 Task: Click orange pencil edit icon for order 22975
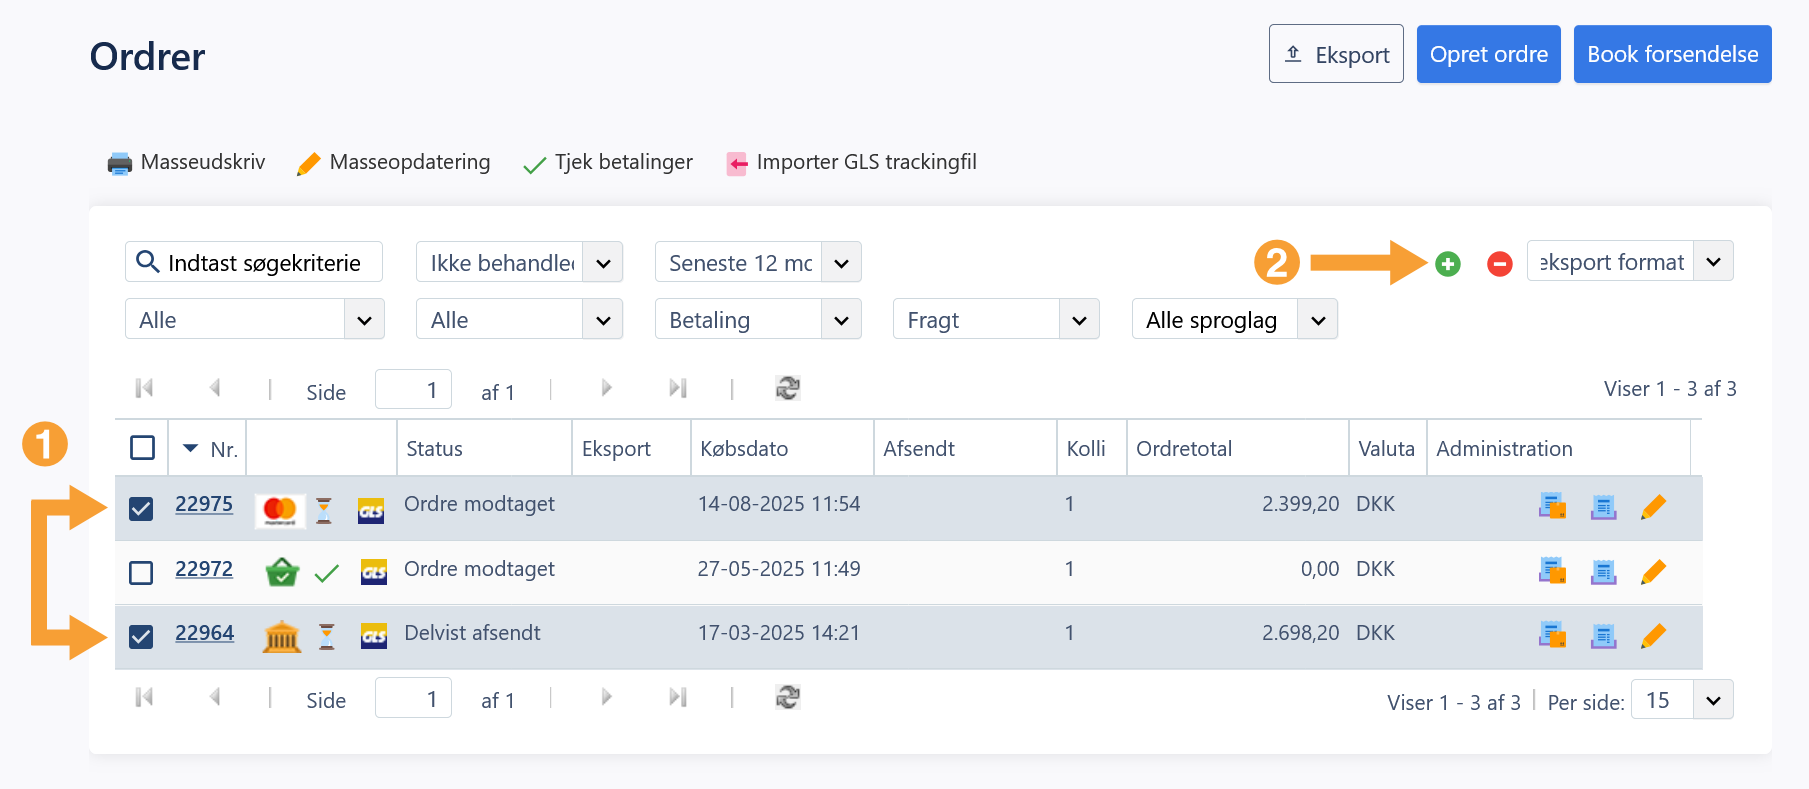(x=1653, y=507)
